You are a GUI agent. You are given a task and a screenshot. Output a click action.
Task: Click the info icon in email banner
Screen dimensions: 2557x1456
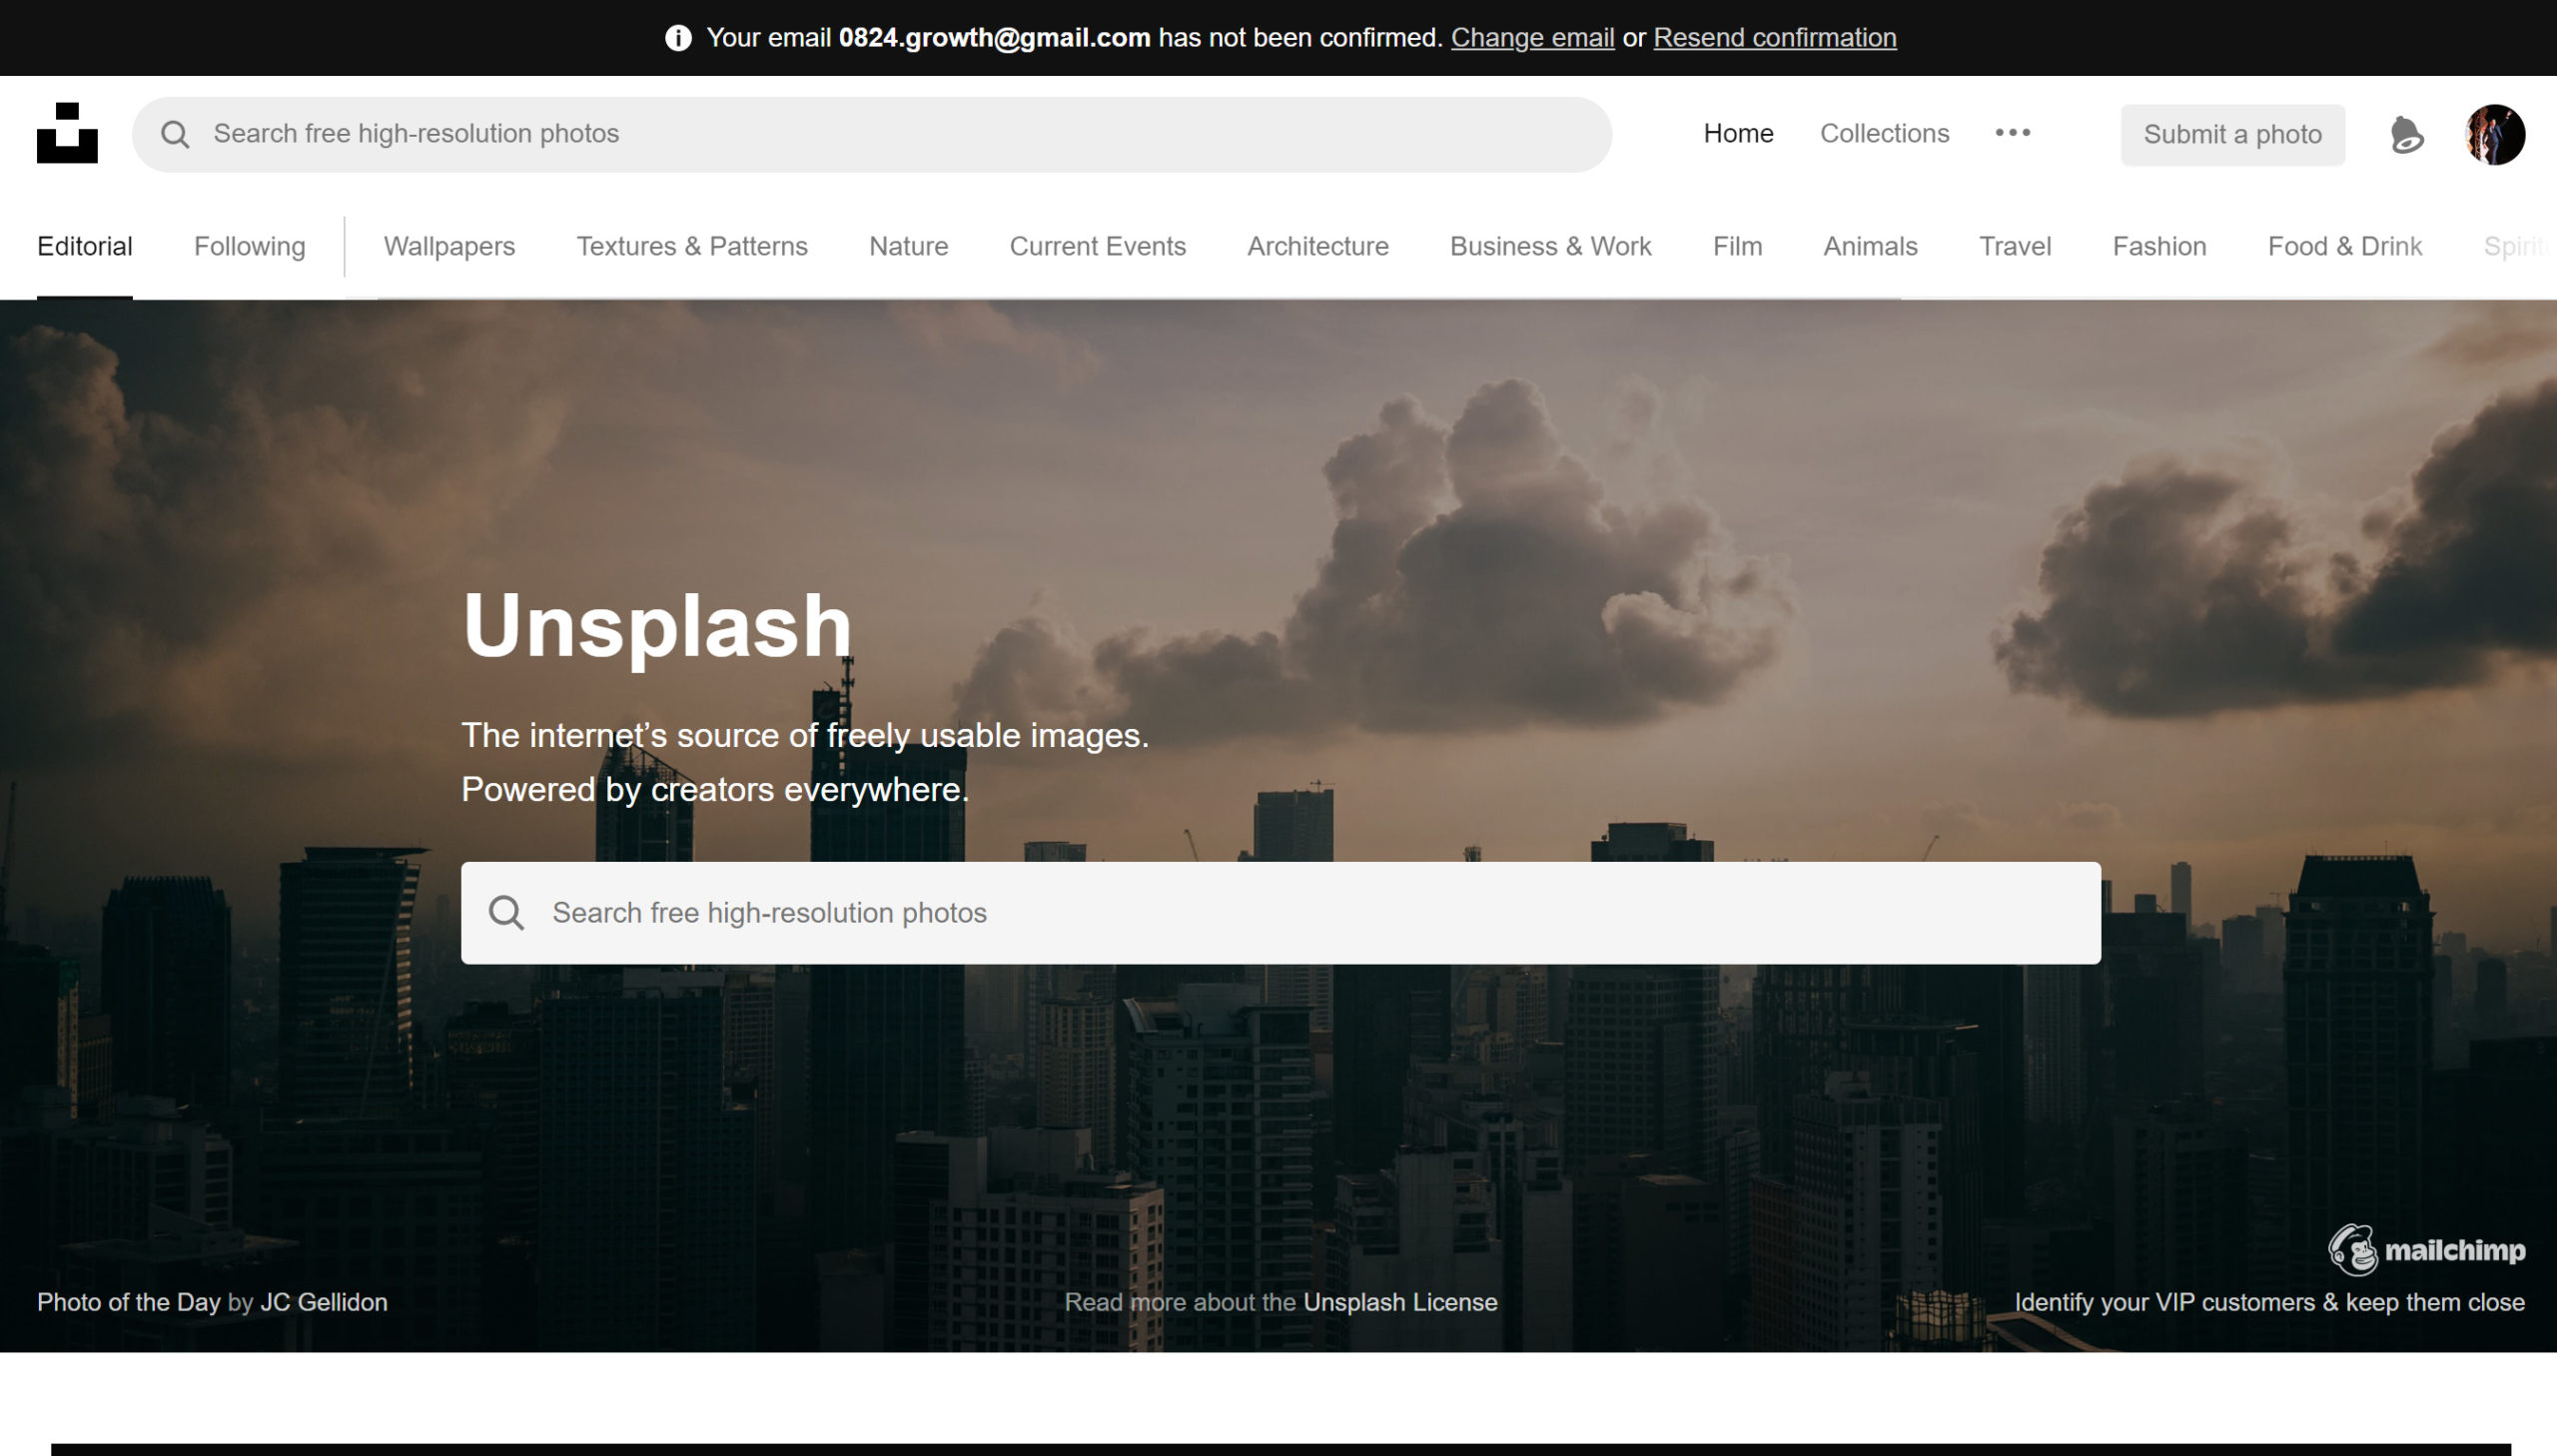point(678,38)
